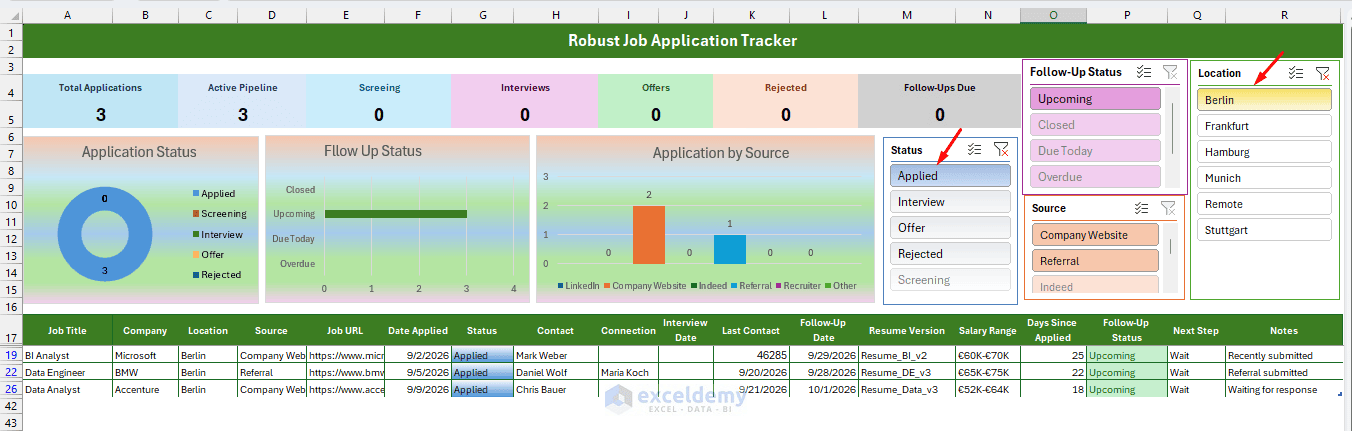Pick Referral in Source slicer
This screenshot has width=1352, height=431.
coord(1095,261)
